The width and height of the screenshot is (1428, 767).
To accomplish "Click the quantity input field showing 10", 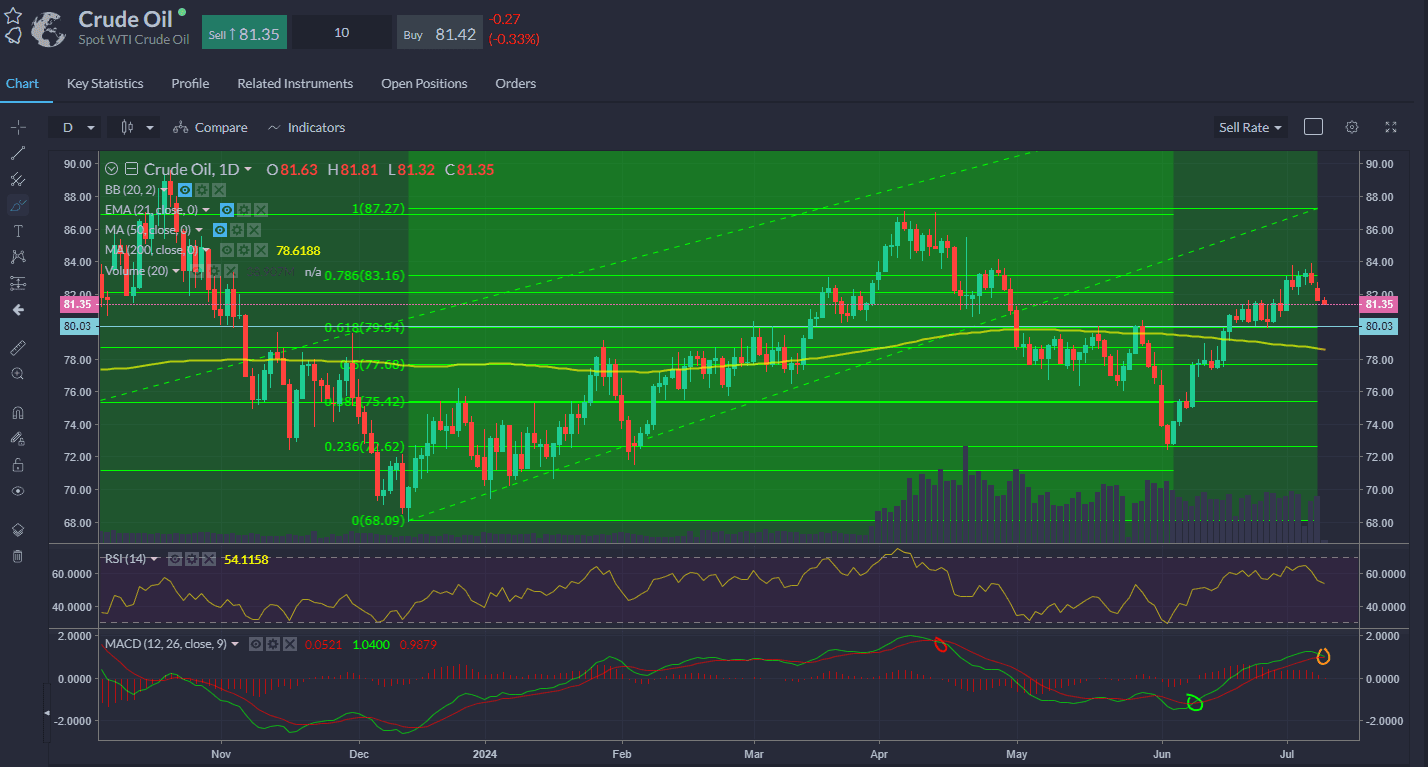I will (341, 33).
